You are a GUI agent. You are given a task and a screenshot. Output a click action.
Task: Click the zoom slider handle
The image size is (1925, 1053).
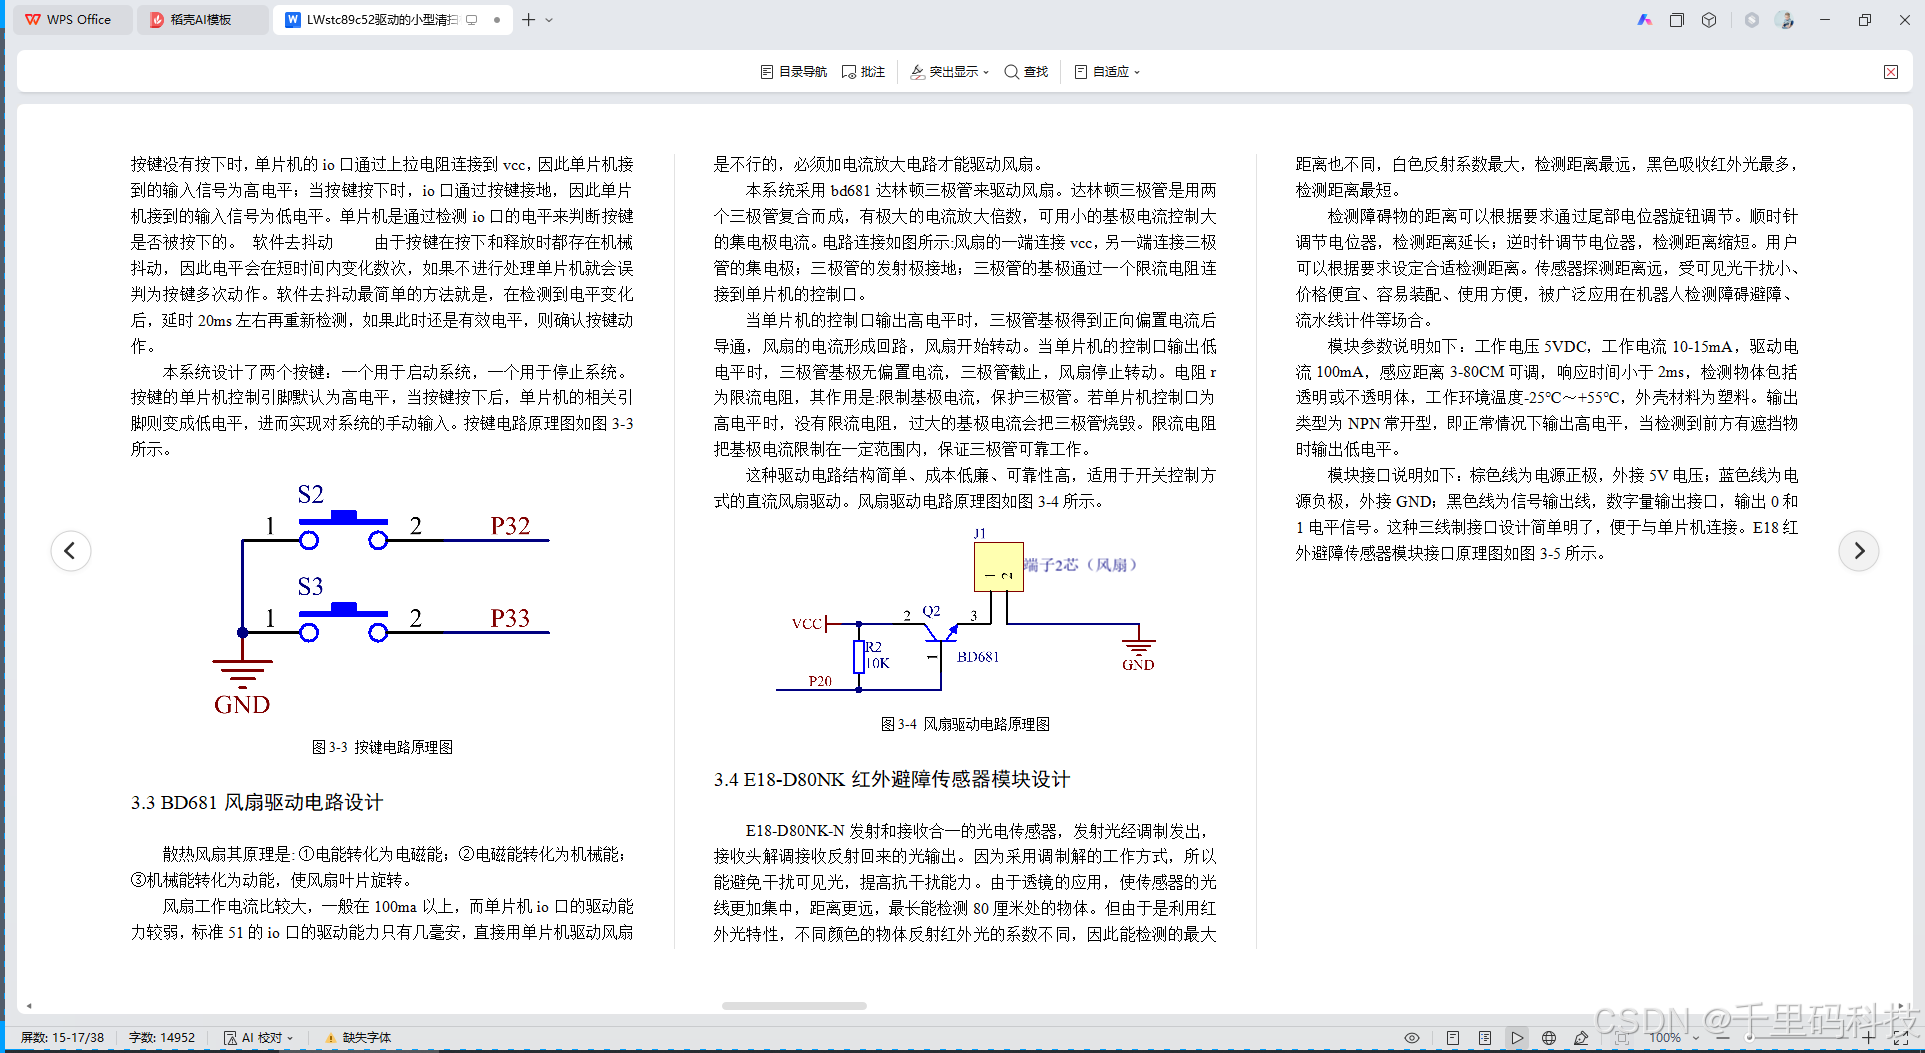(x=1750, y=1038)
